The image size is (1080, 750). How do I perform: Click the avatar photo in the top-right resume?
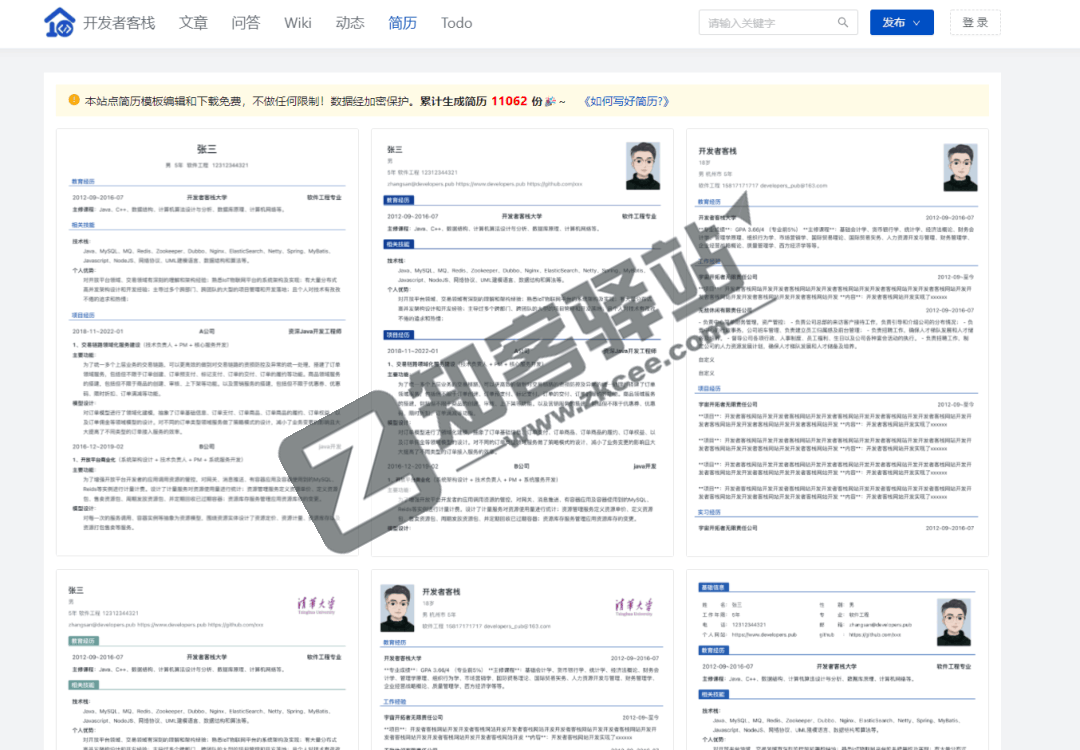(x=960, y=167)
